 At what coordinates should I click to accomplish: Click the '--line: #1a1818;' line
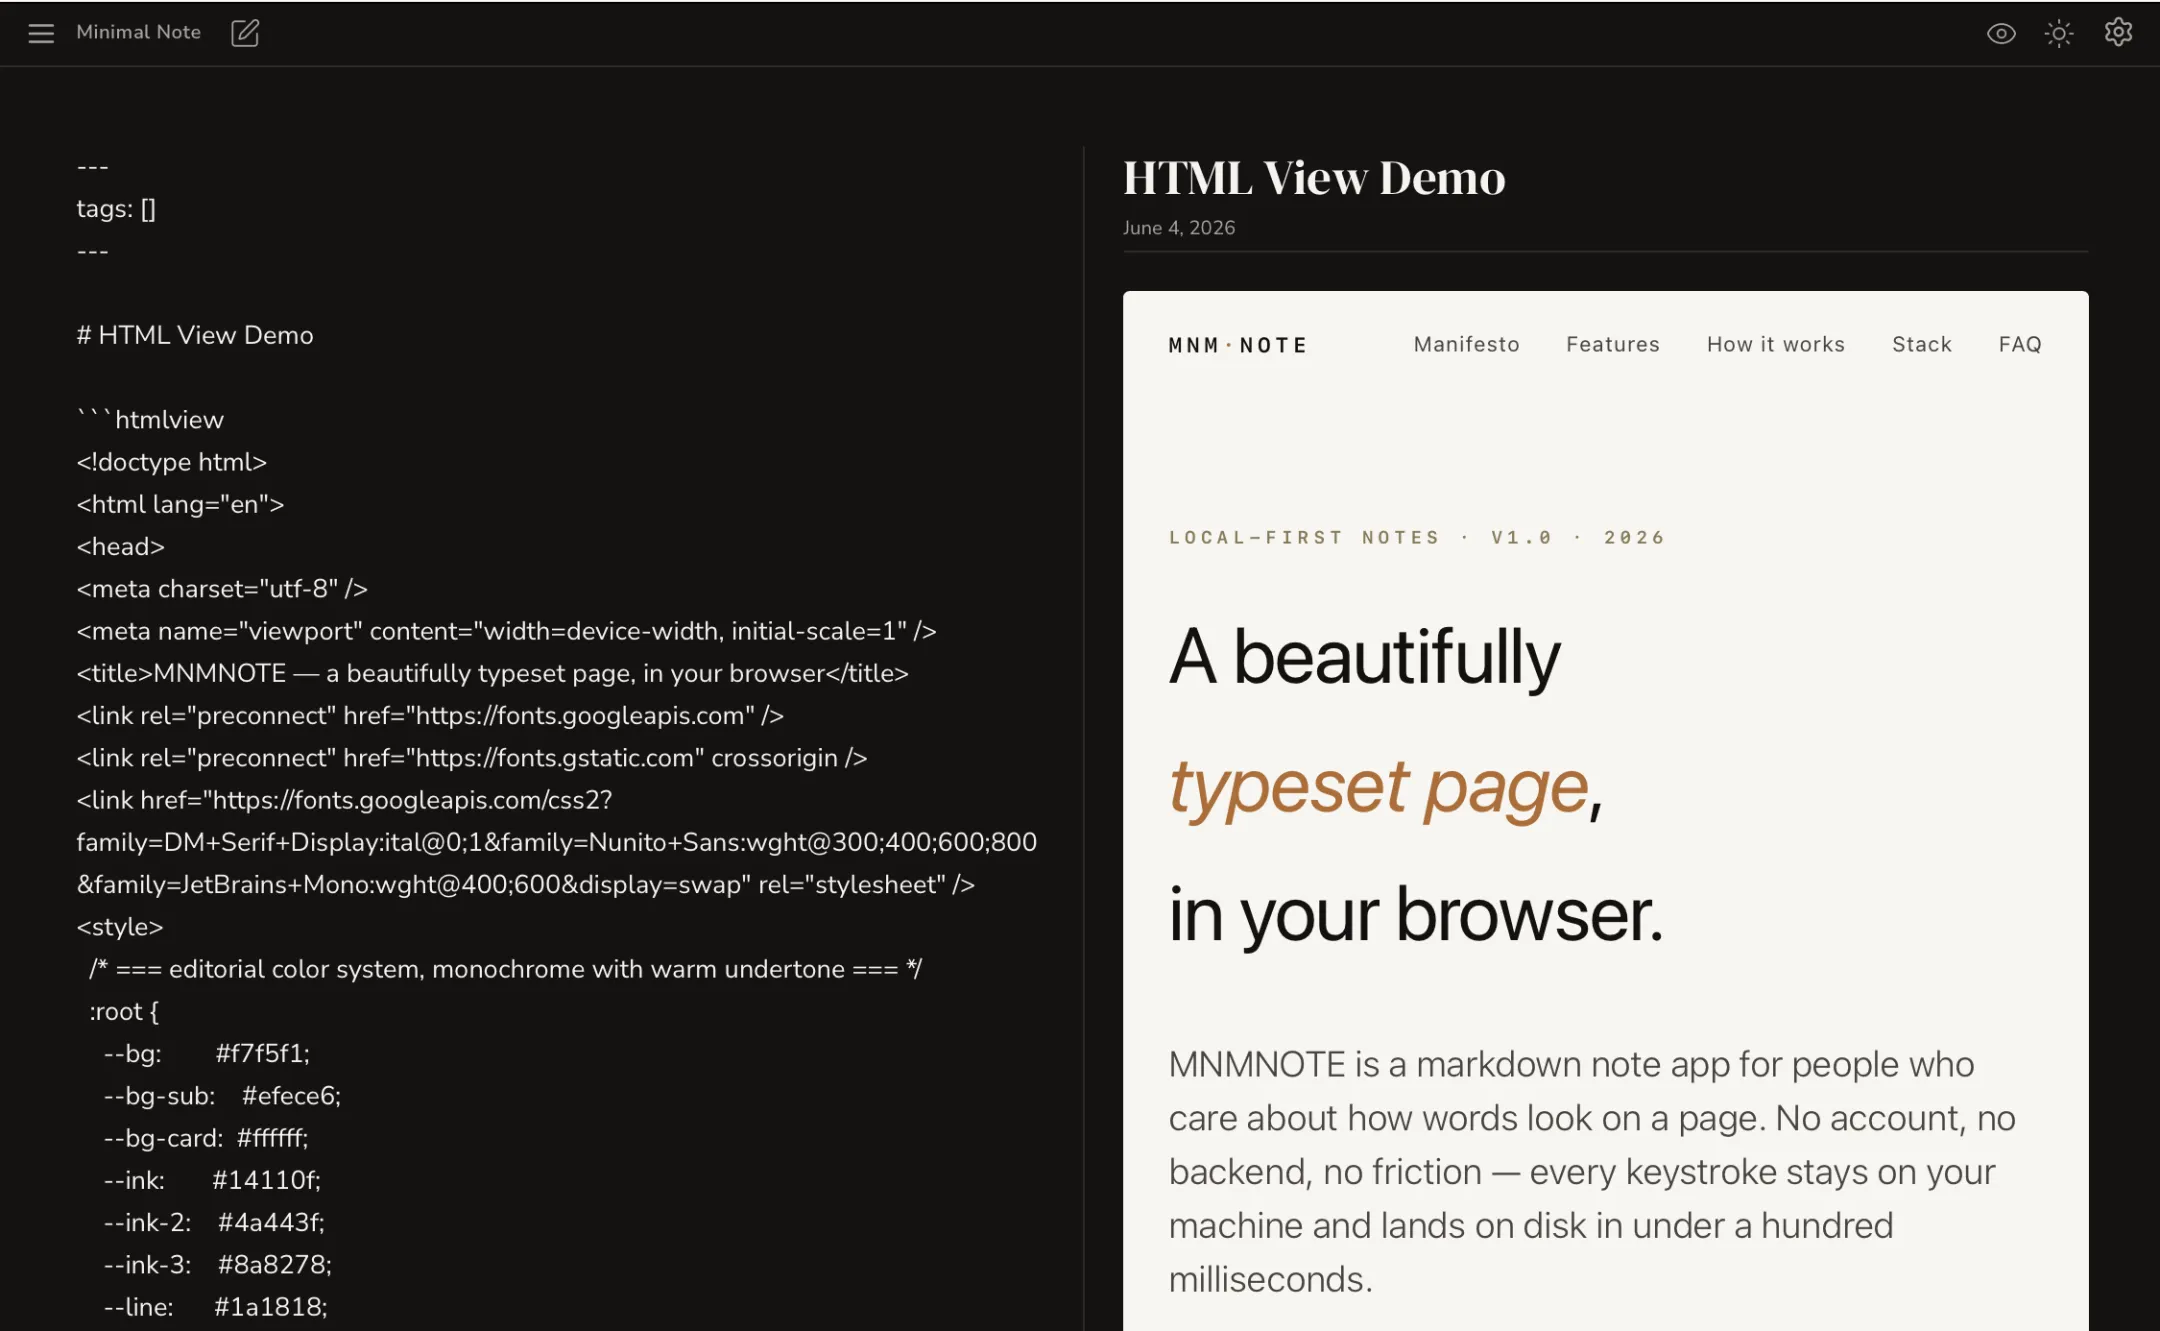point(215,1307)
